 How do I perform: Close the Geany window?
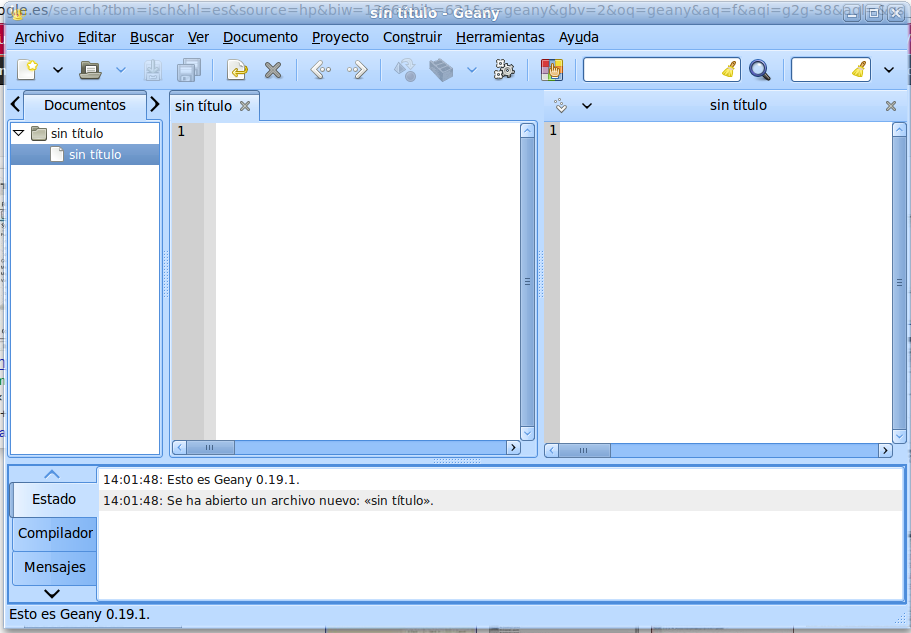pyautogui.click(x=896, y=14)
